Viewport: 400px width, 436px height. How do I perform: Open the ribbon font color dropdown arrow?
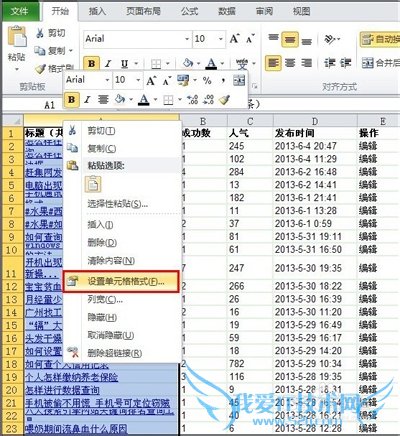(x=222, y=63)
